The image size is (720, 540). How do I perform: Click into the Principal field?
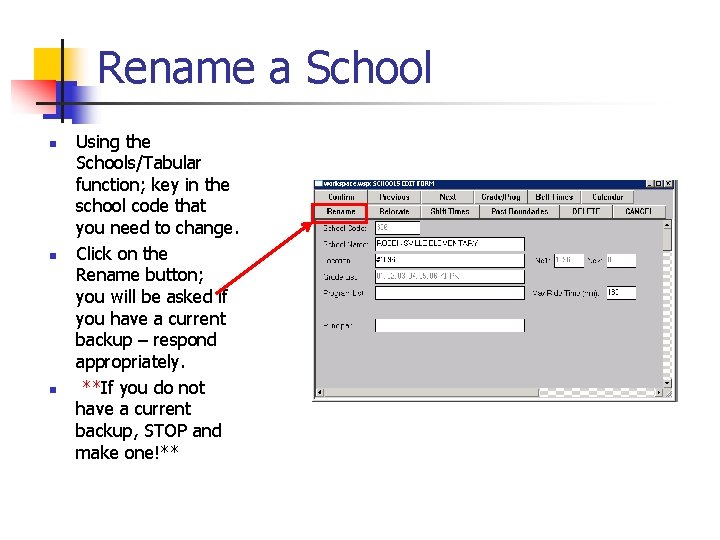[450, 326]
